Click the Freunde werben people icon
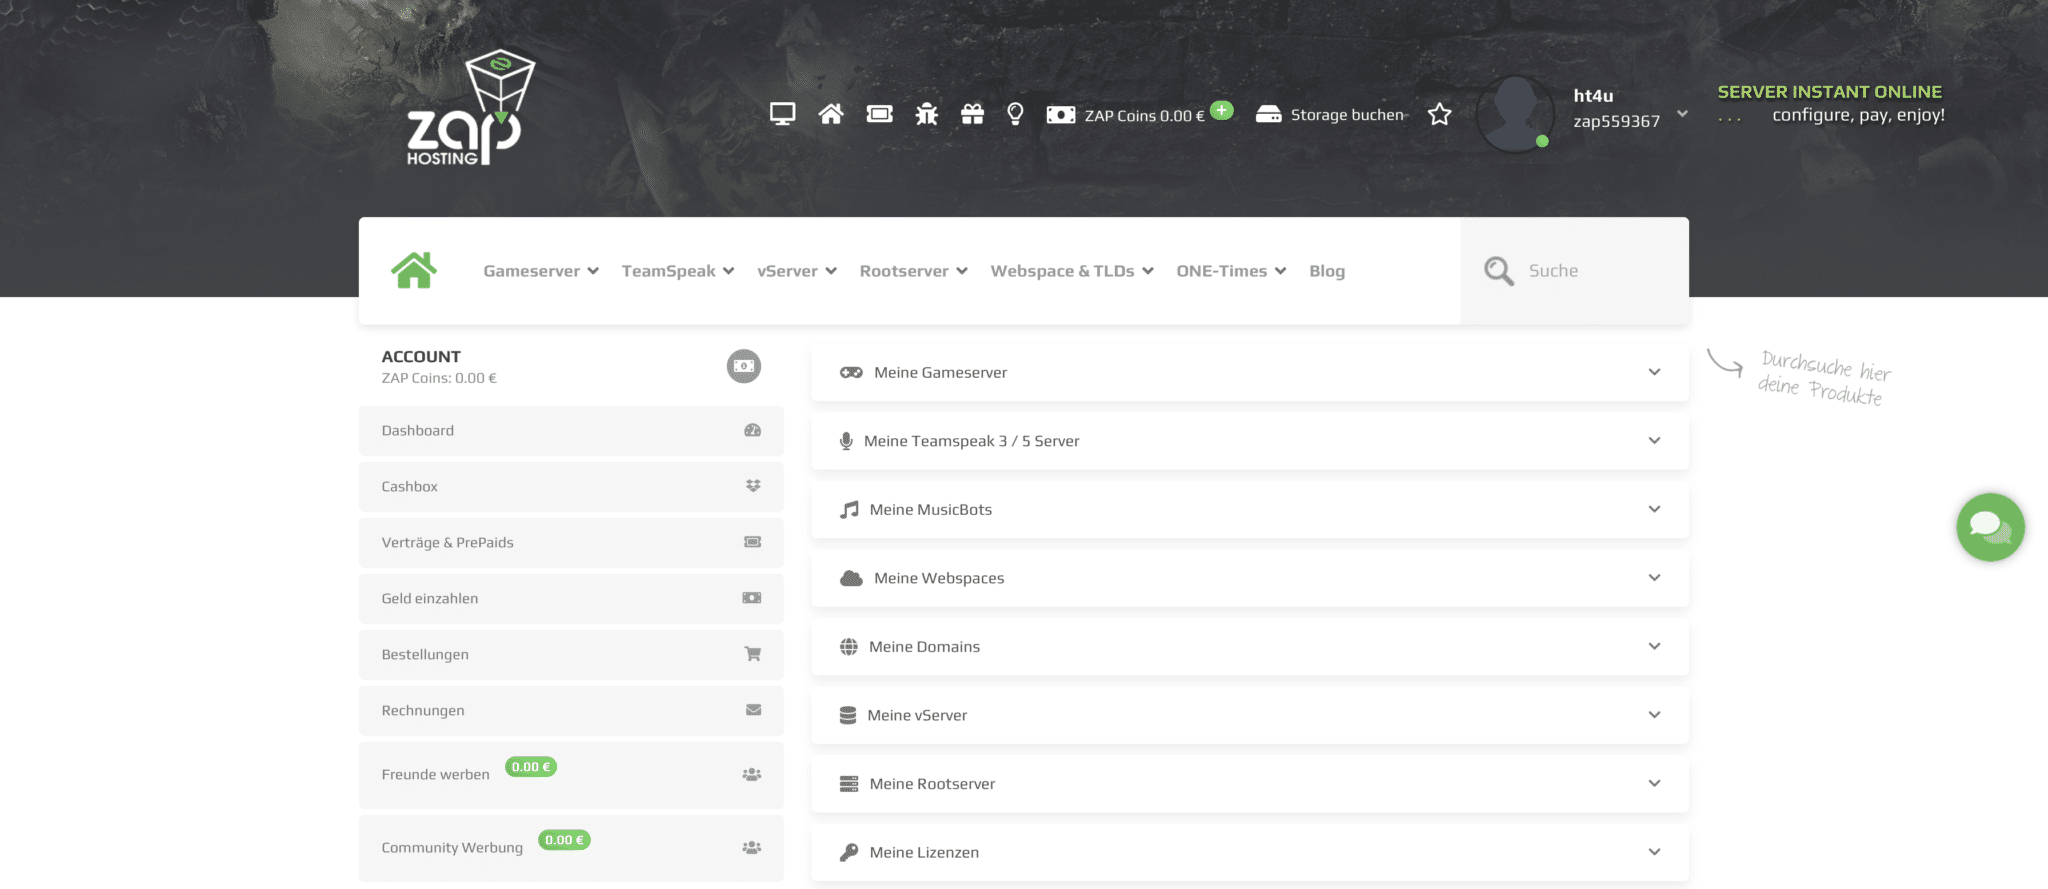This screenshot has width=2048, height=889. click(752, 774)
